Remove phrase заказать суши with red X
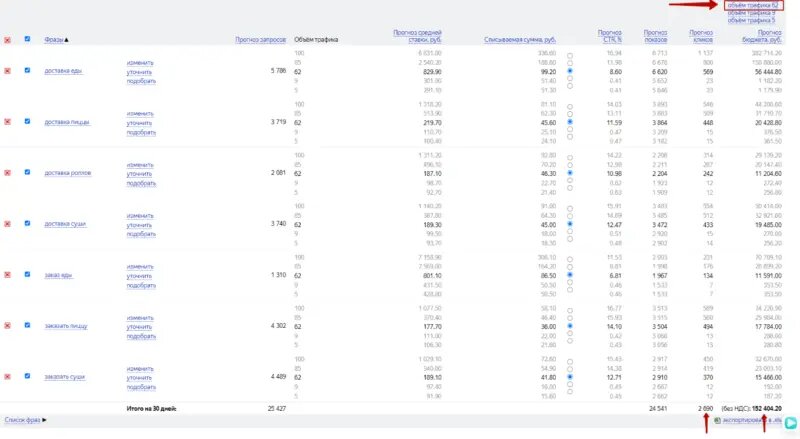This screenshot has width=800, height=439. (7, 377)
